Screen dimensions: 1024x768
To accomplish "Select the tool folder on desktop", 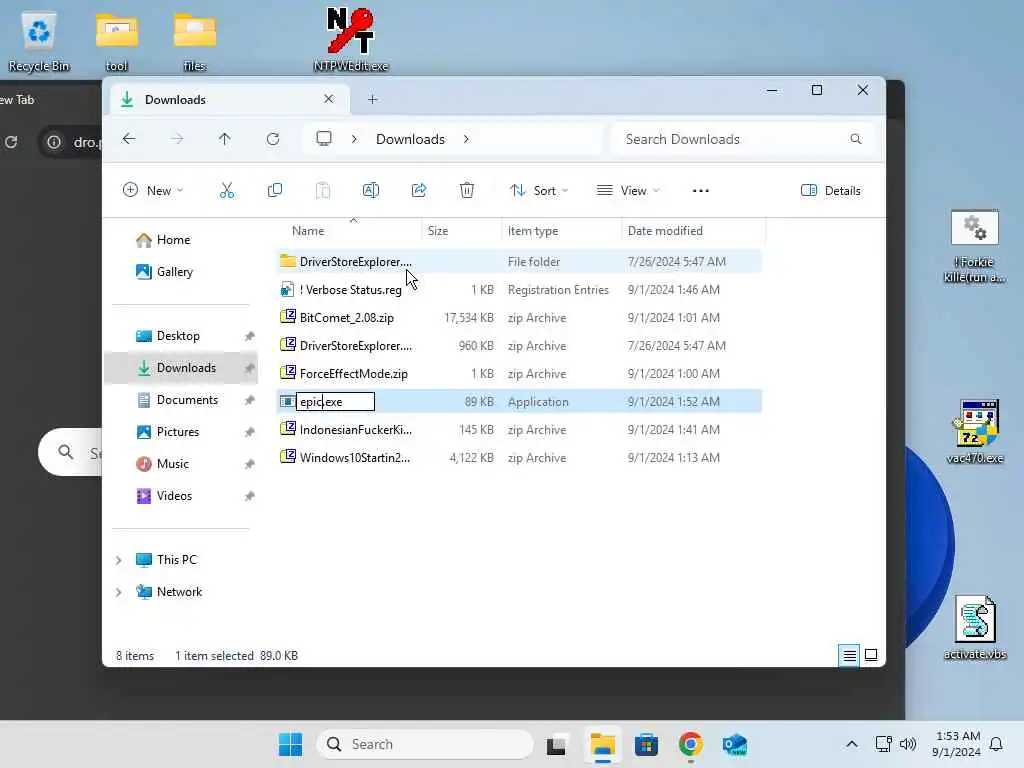I will pos(116,42).
